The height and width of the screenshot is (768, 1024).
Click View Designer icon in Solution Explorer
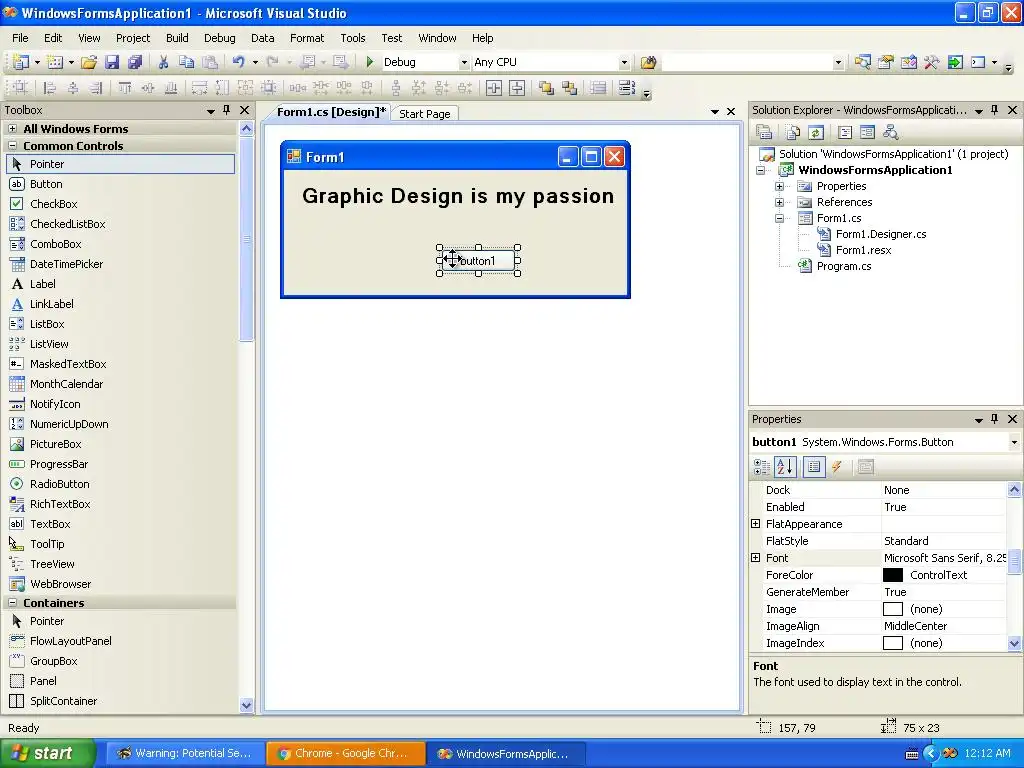click(867, 133)
